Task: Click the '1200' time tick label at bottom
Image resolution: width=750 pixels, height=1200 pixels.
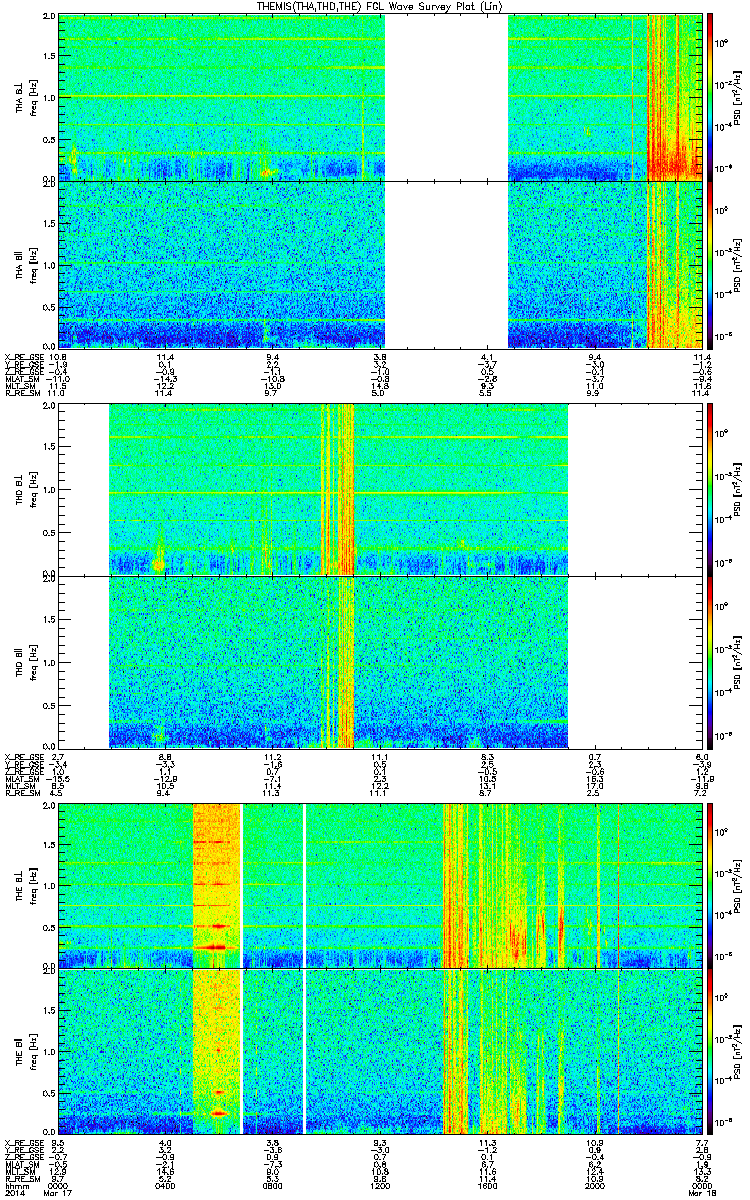Action: click(380, 1186)
